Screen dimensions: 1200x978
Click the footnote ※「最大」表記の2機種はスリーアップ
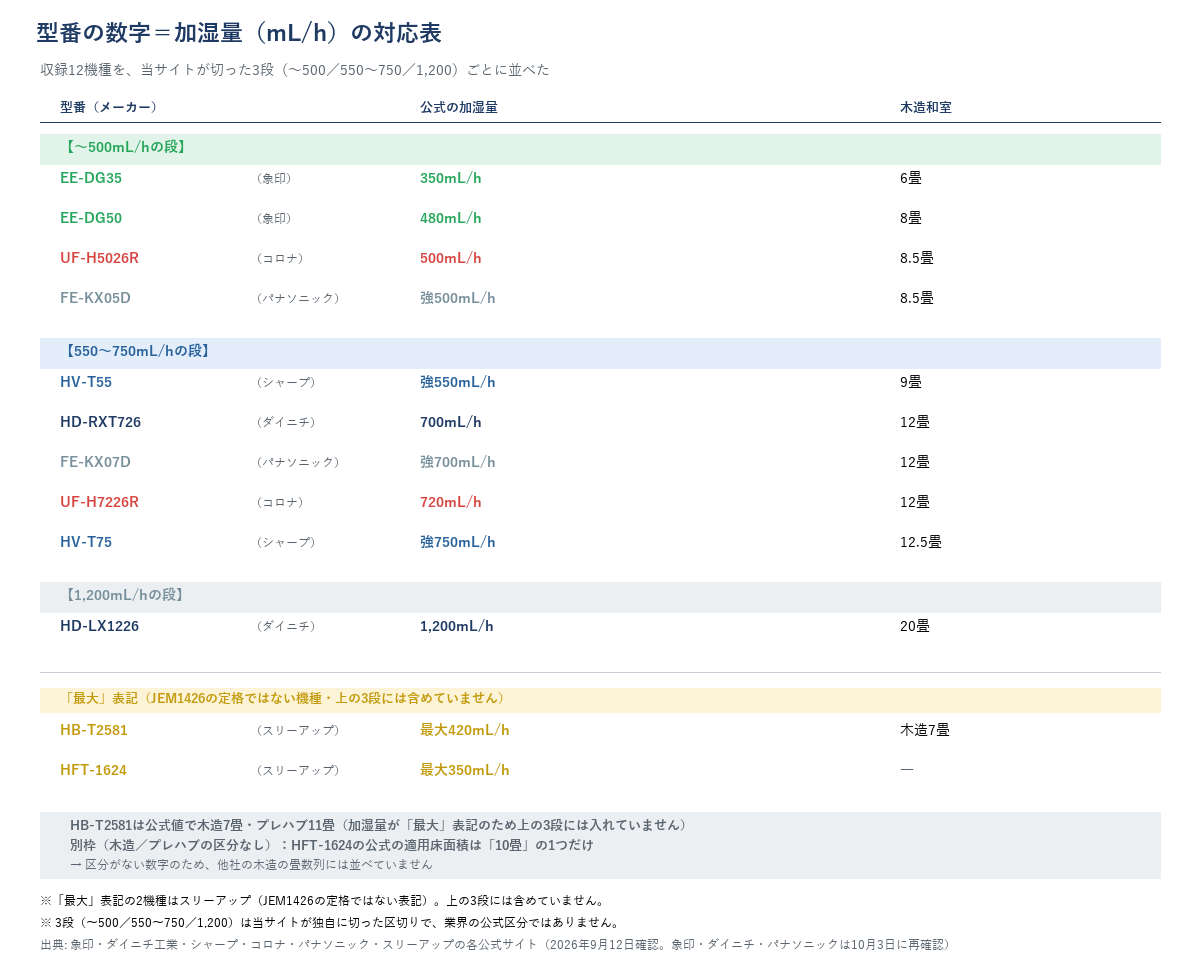tap(323, 901)
